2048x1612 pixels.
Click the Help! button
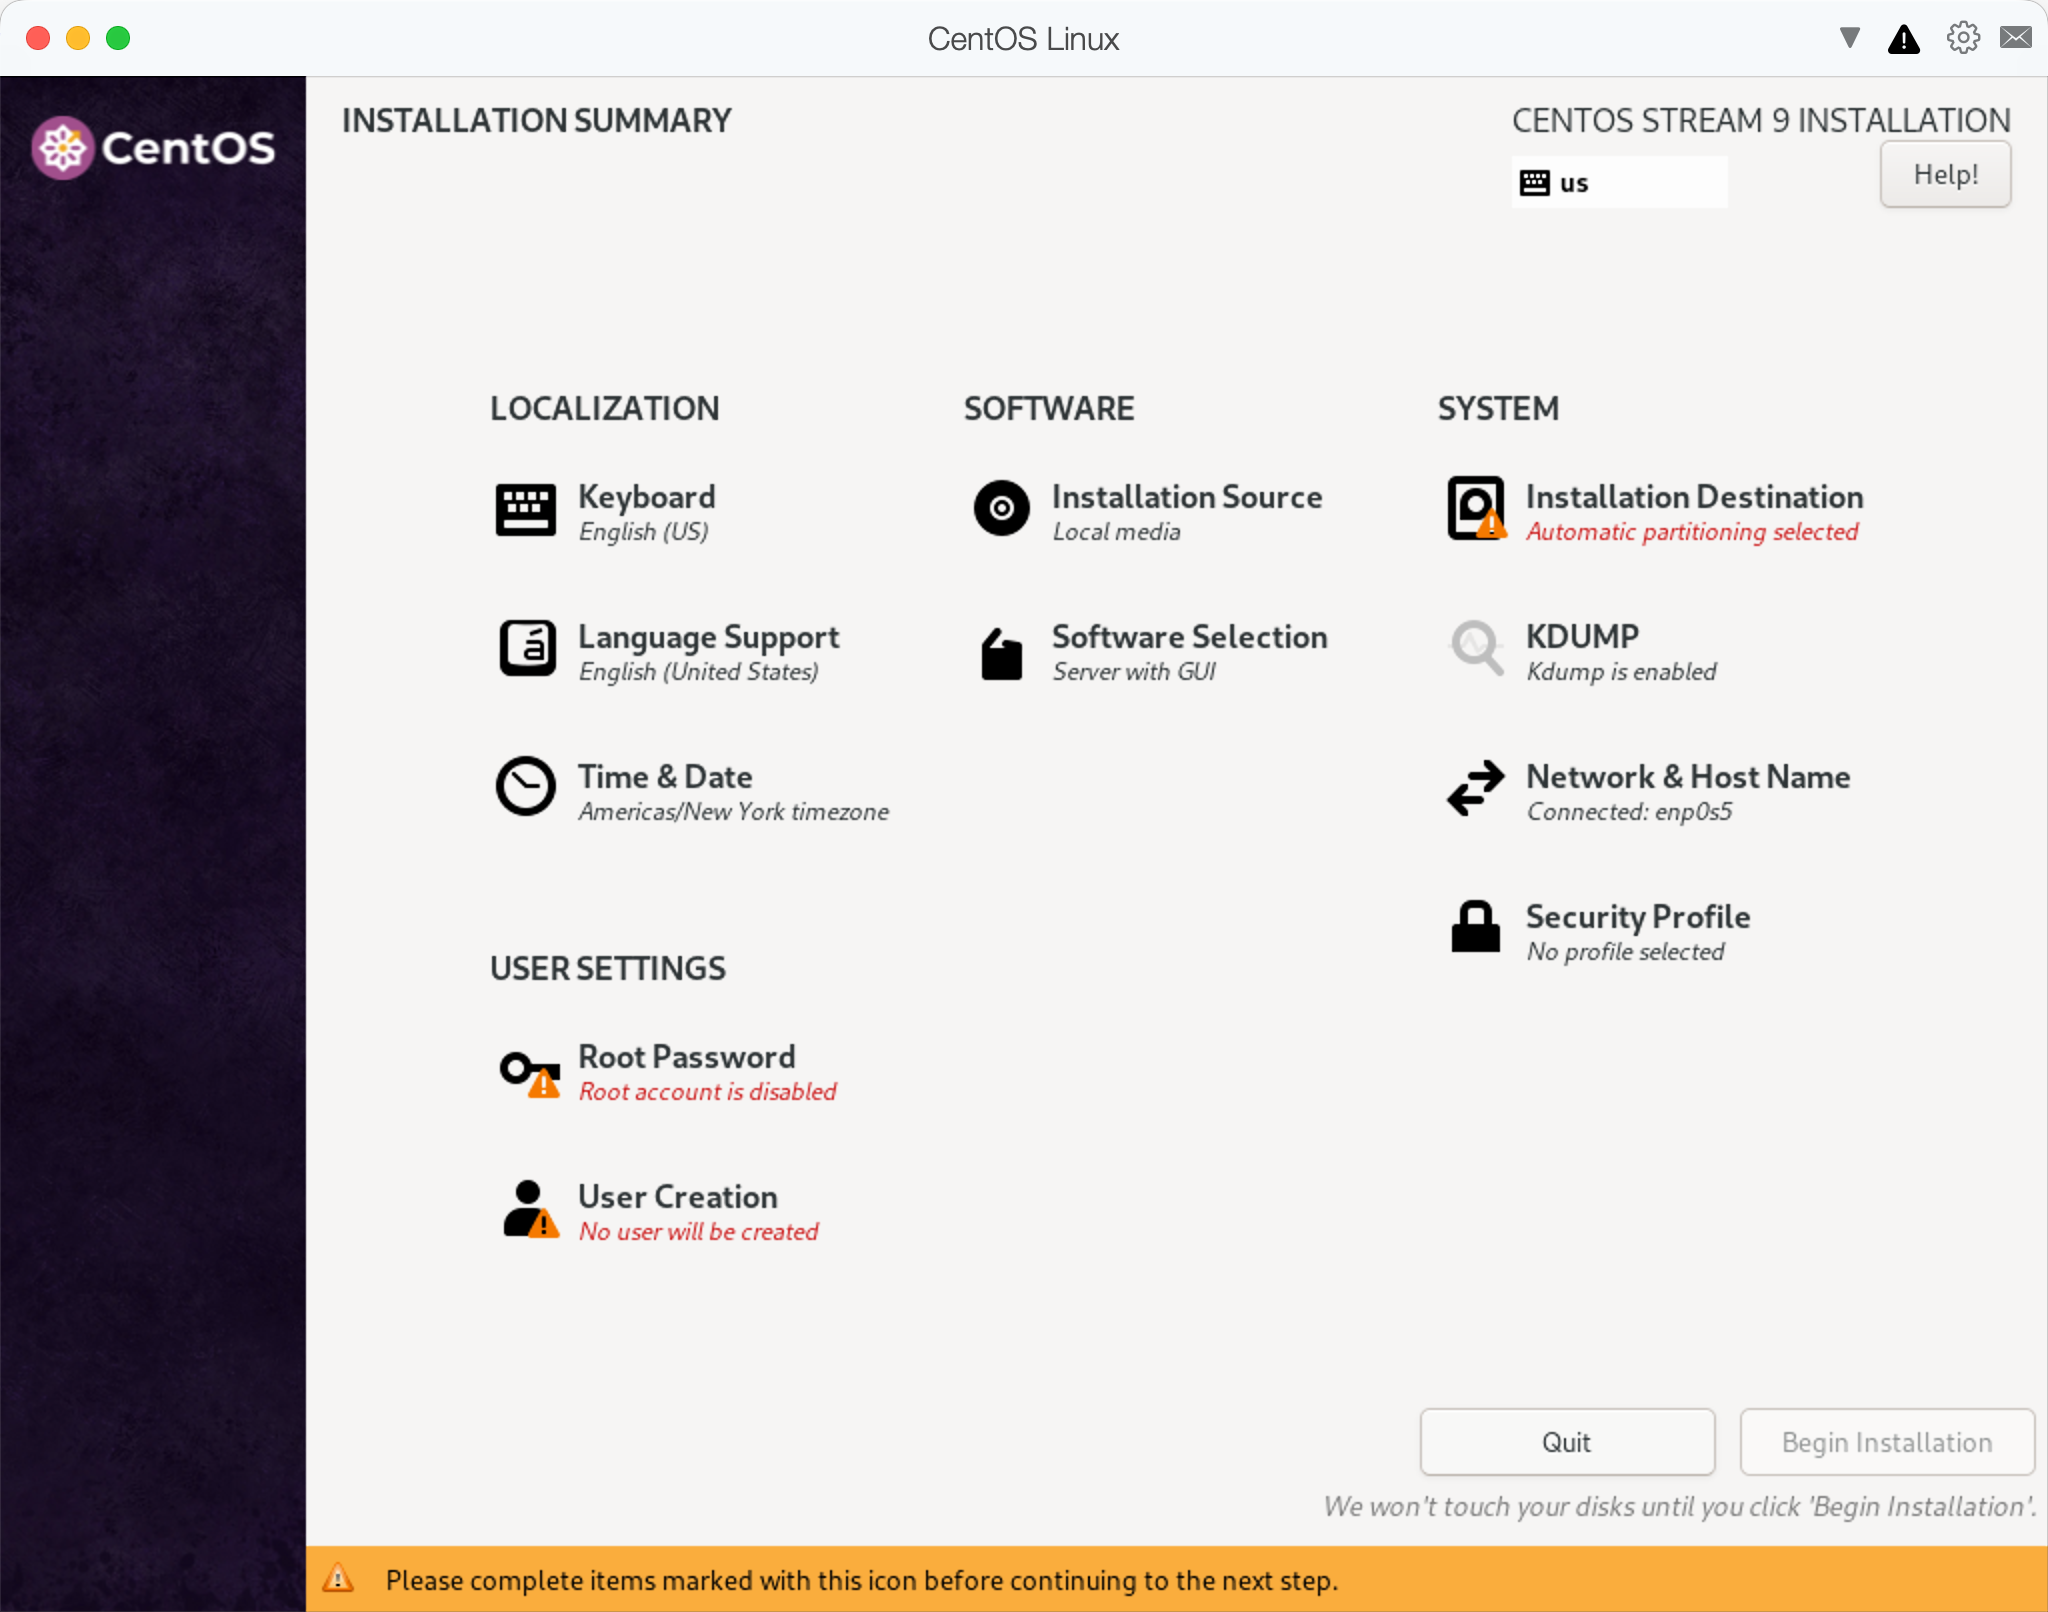click(1945, 174)
